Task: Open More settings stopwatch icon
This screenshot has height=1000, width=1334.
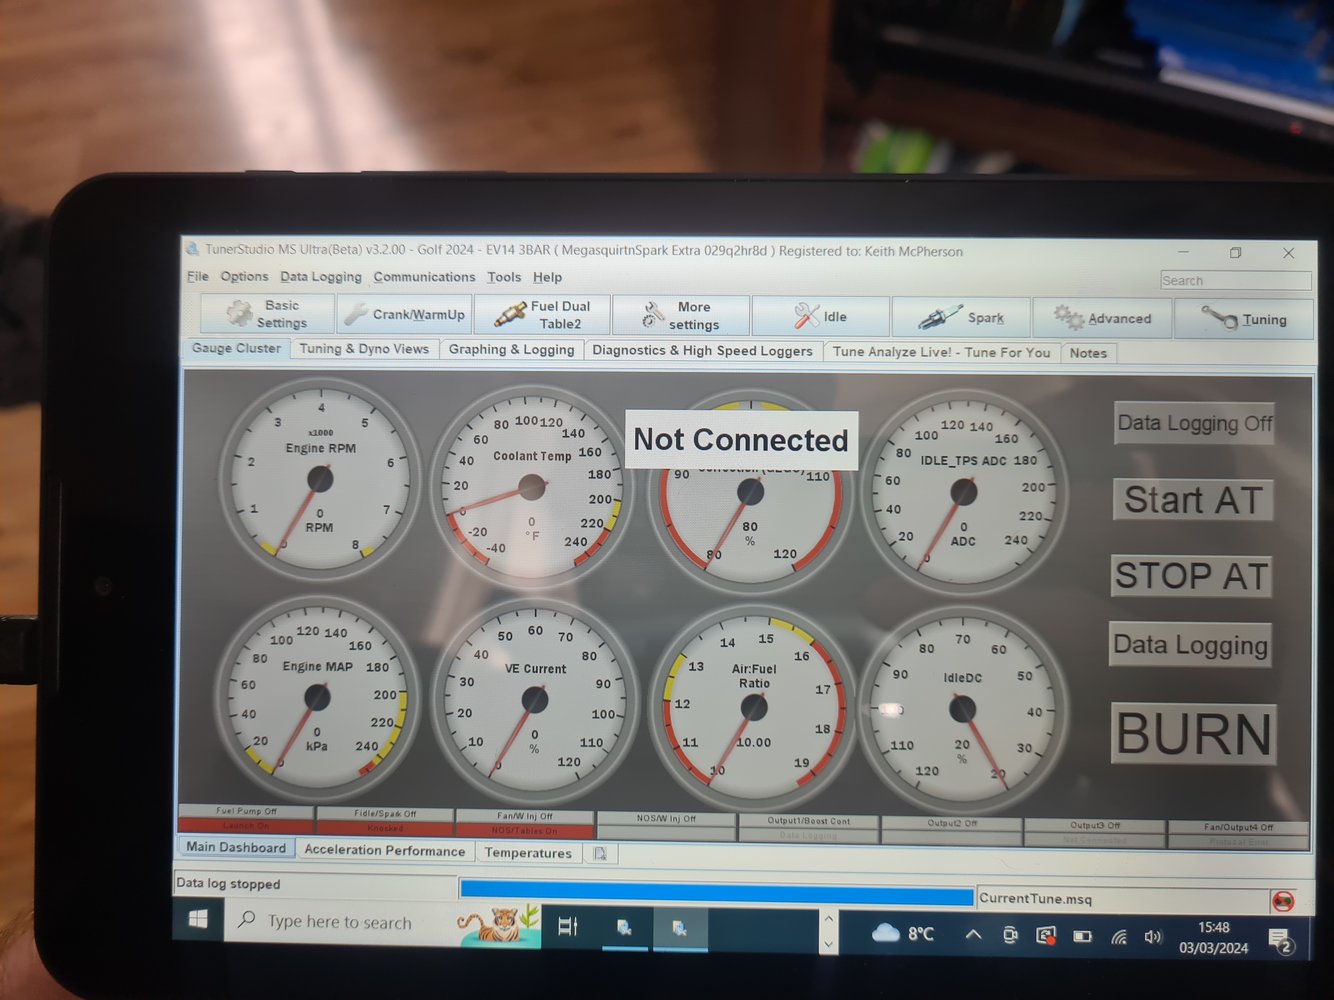Action: [x=652, y=315]
